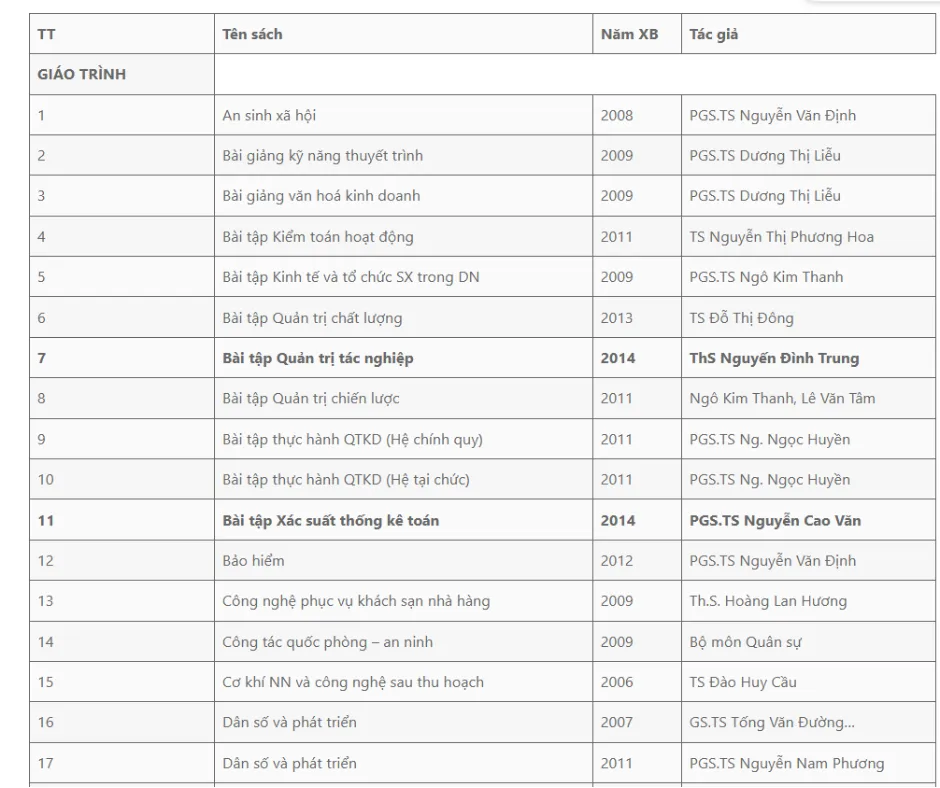The width and height of the screenshot is (940, 788).
Task: Select the title "Bài tập Kiểm toán hoạt động"
Action: point(317,237)
